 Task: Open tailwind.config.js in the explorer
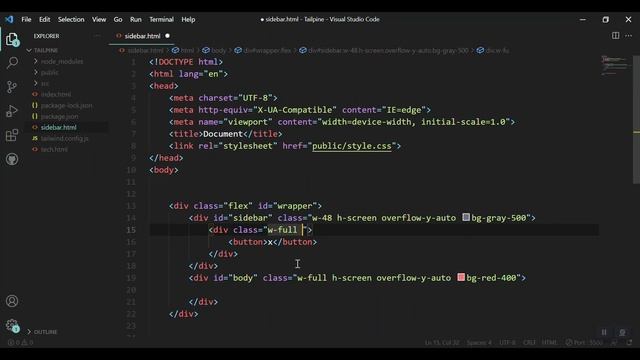click(64, 138)
